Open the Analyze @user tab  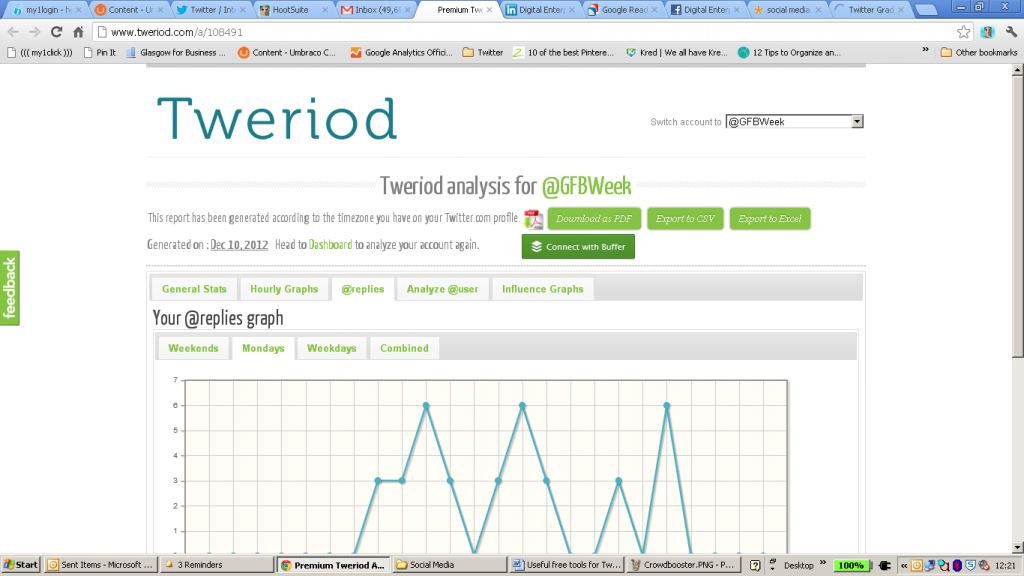(x=442, y=289)
